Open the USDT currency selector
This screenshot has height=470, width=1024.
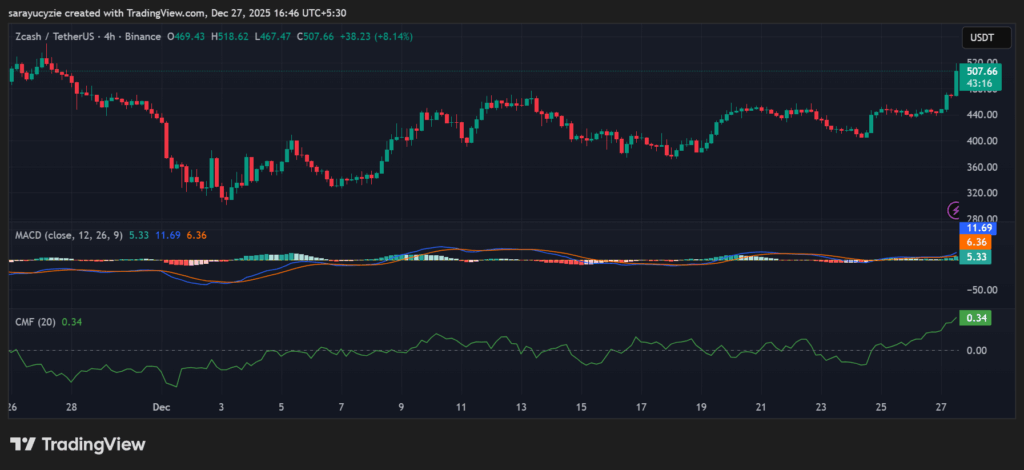[x=978, y=37]
